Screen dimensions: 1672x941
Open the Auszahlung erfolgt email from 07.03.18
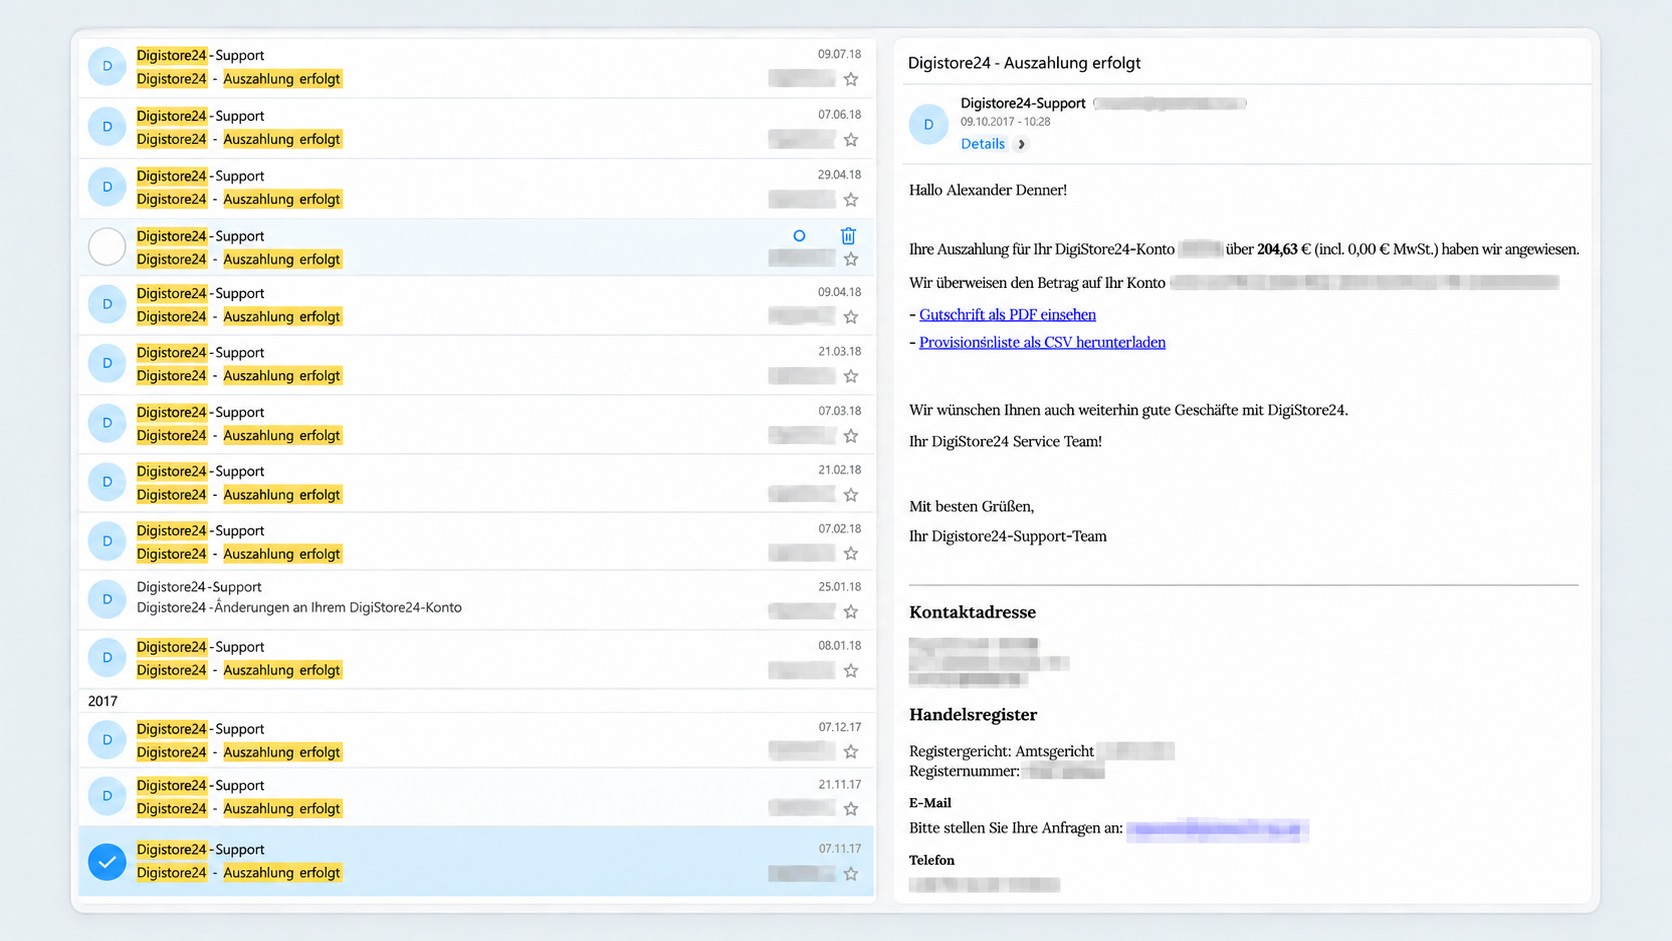coord(476,424)
